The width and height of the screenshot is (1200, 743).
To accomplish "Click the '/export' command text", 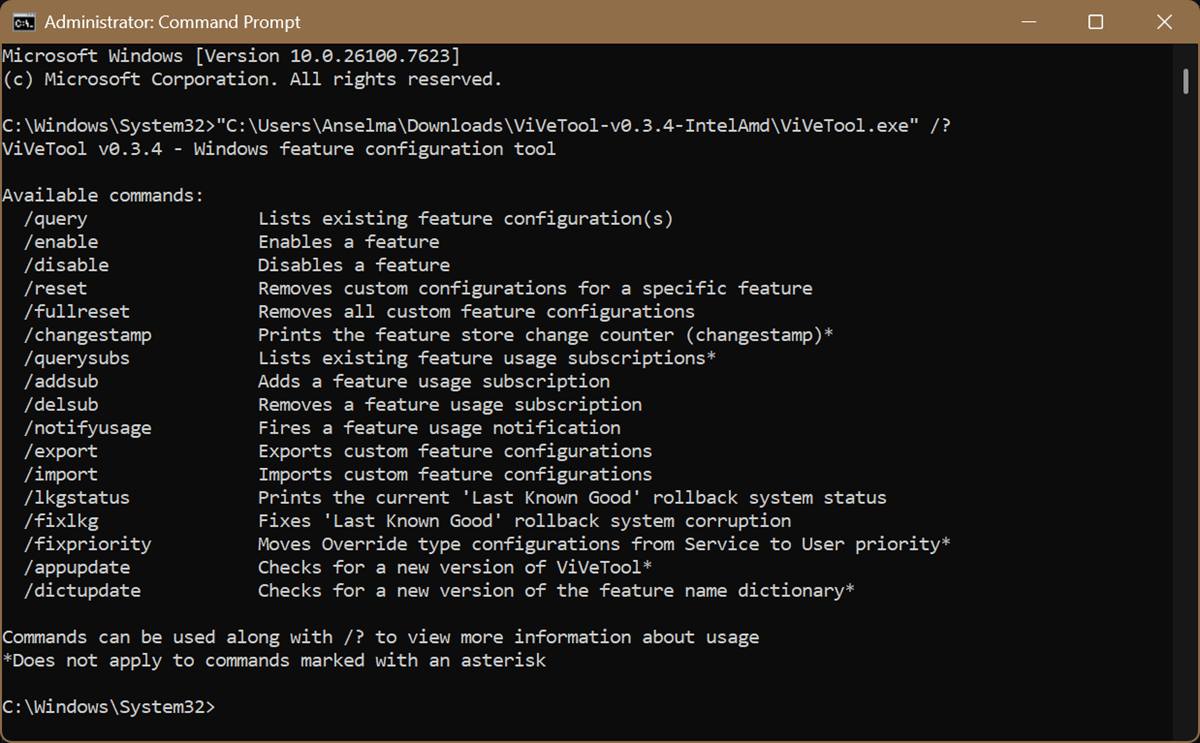I will (61, 451).
